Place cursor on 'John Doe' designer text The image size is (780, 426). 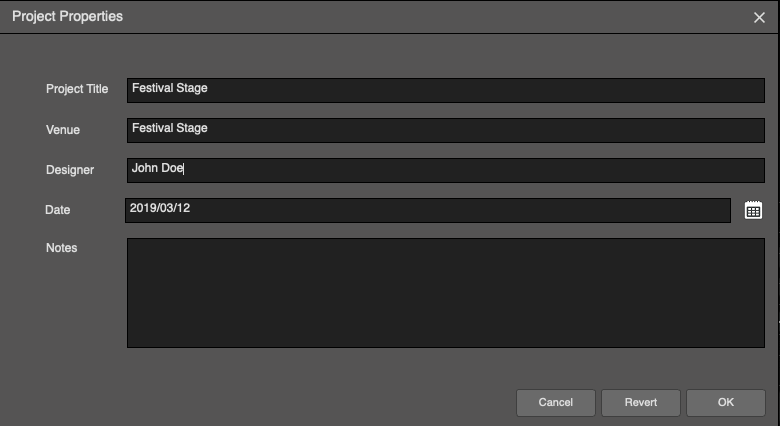point(157,168)
